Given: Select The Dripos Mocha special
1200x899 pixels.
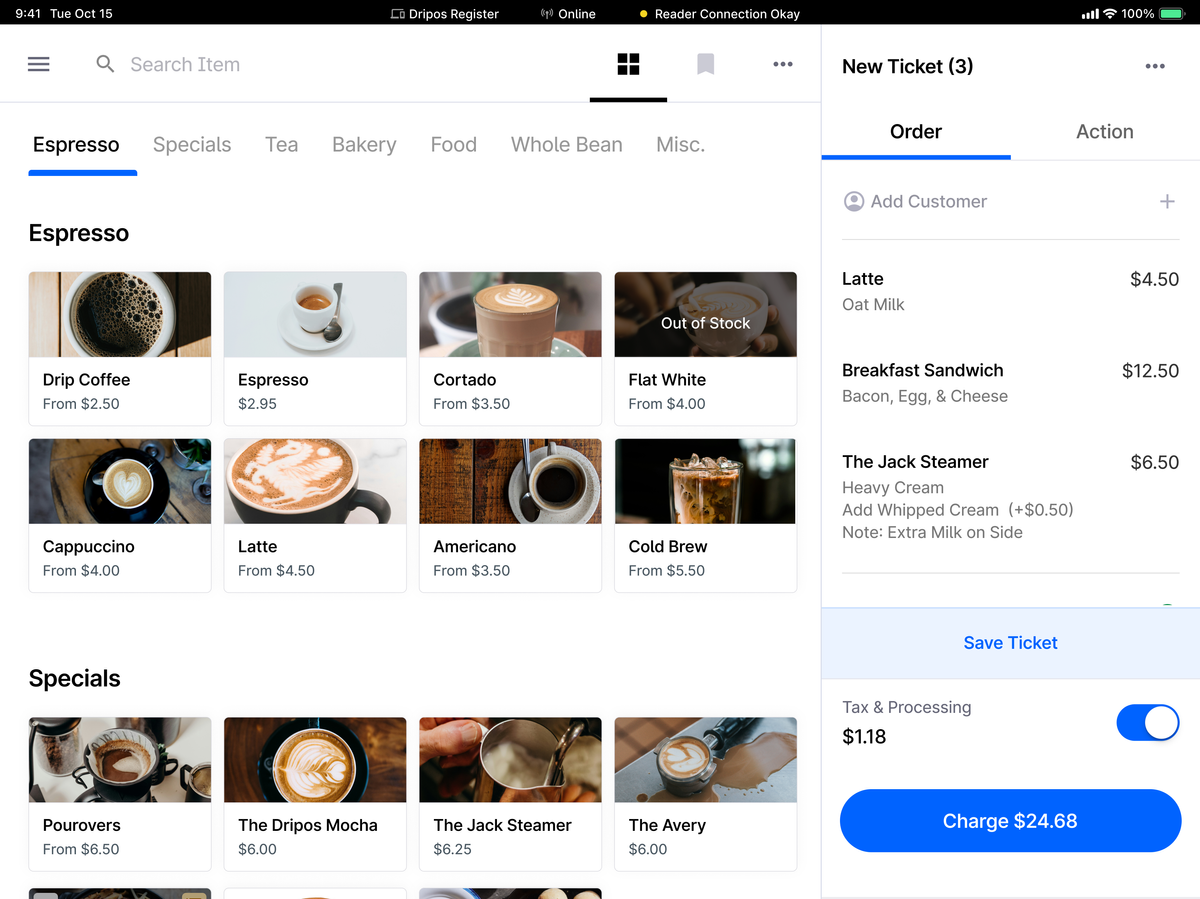Looking at the screenshot, I should point(315,793).
